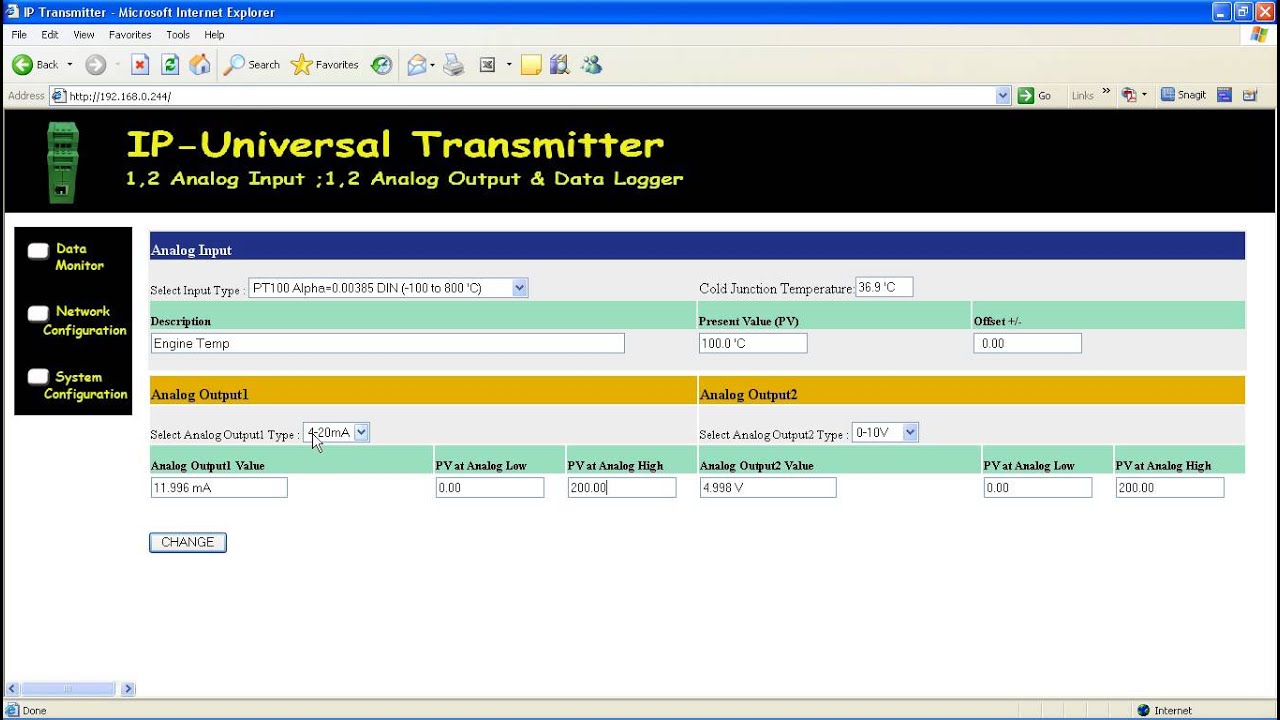This screenshot has width=1280, height=720.
Task: Open Favorites star toolbar button
Action: 324,65
